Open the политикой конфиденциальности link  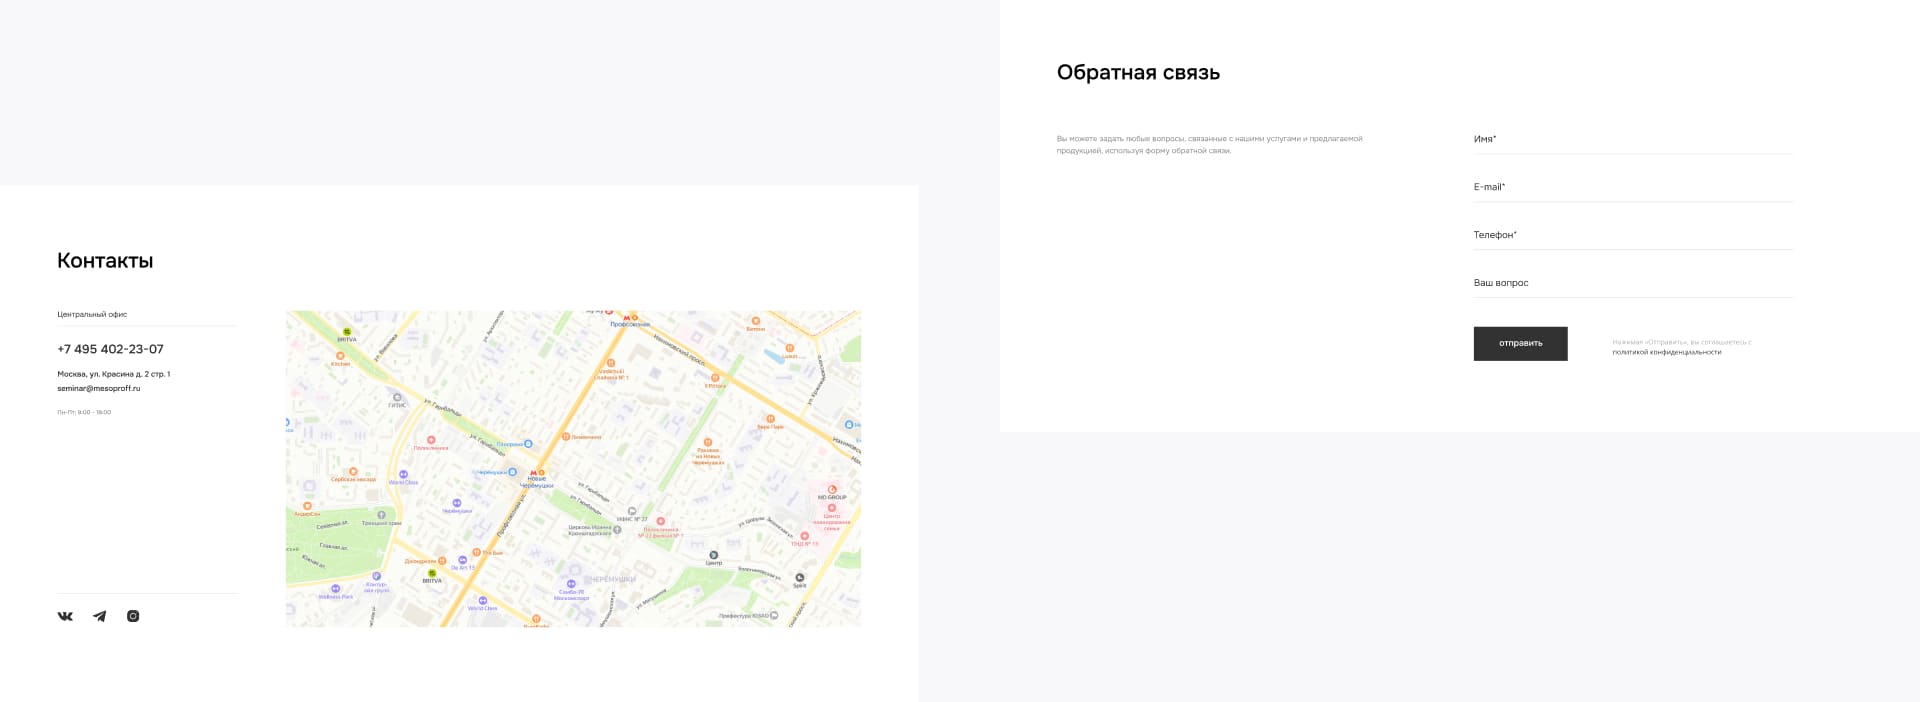[x=1666, y=352]
